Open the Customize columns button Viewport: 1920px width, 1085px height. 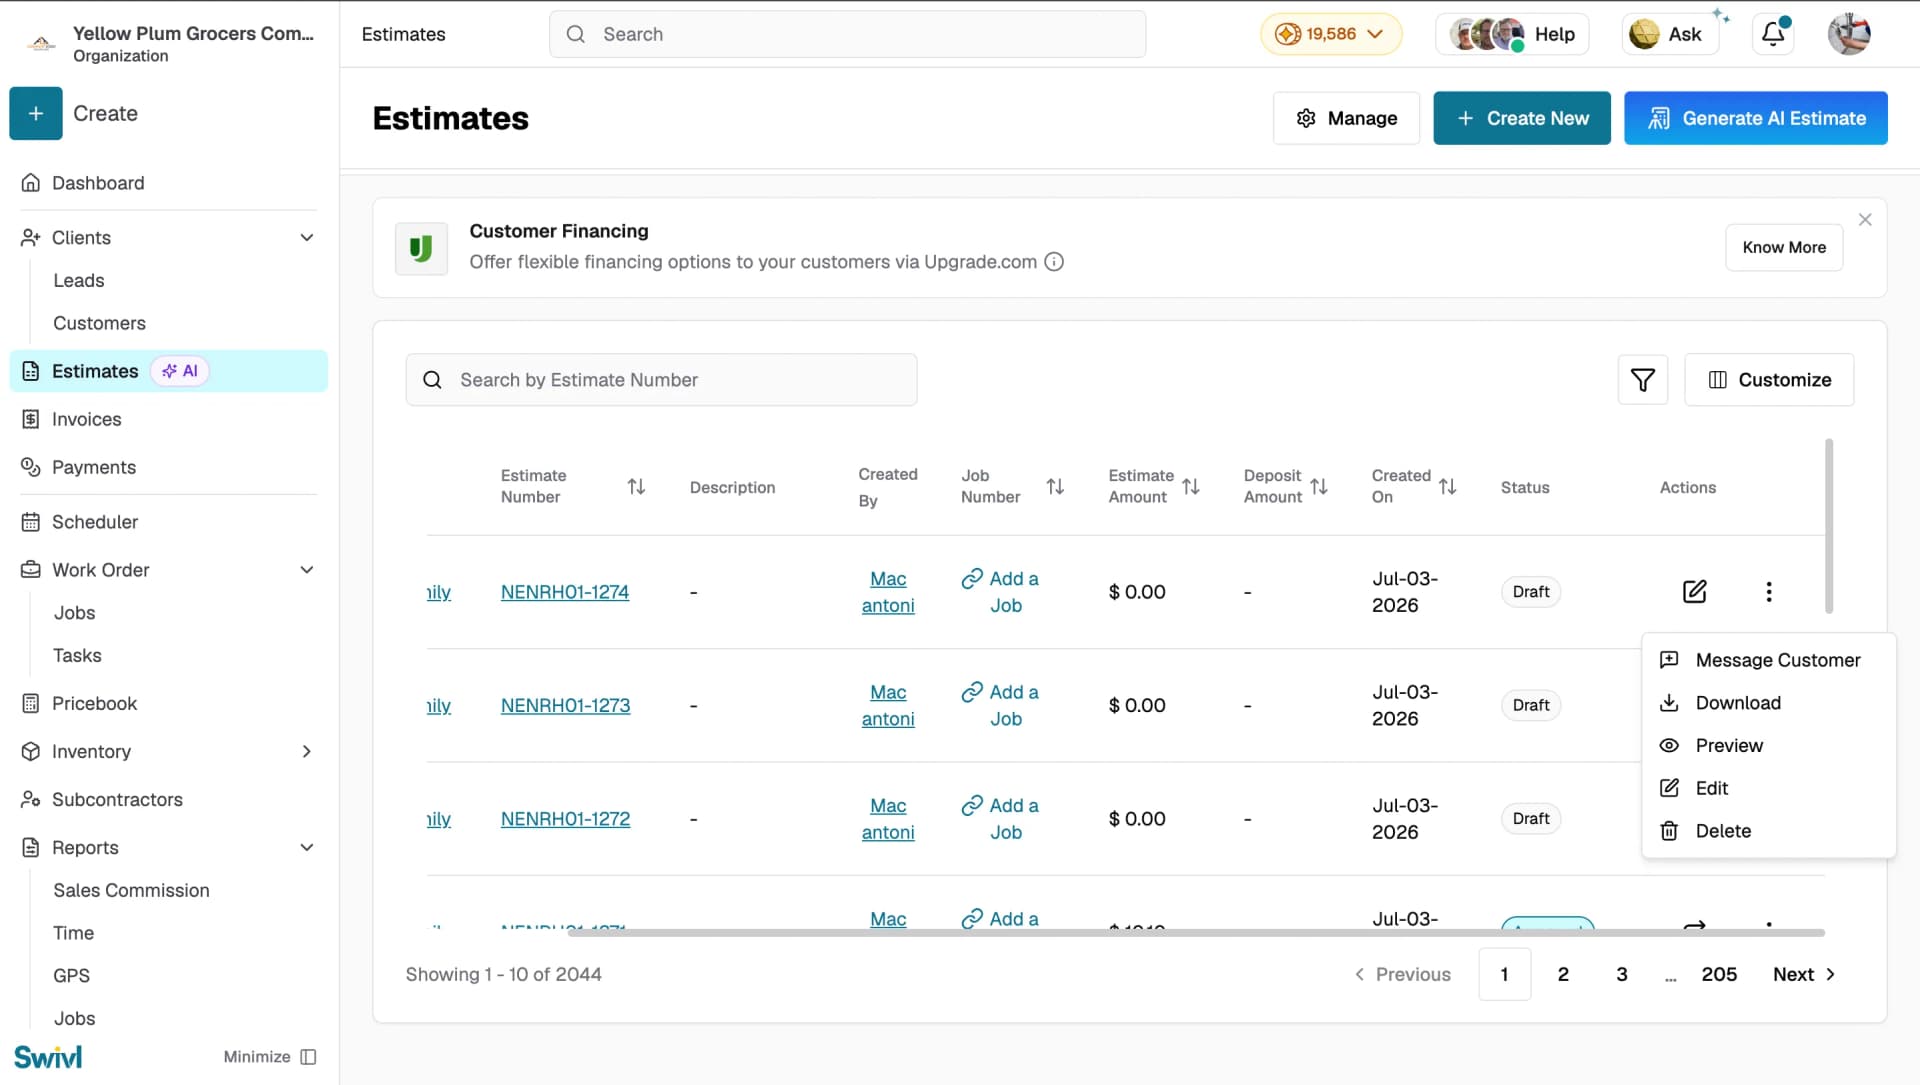(x=1769, y=380)
